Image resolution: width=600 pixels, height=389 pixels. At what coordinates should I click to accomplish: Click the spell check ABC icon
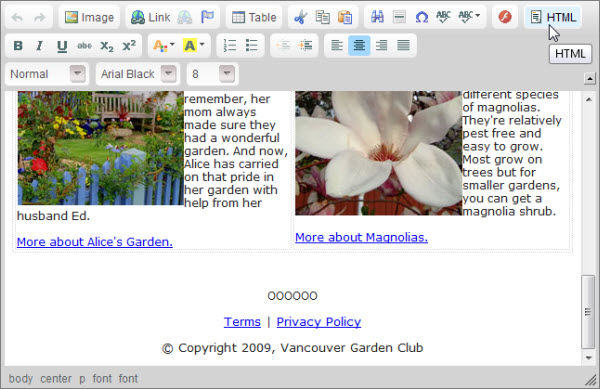(443, 18)
